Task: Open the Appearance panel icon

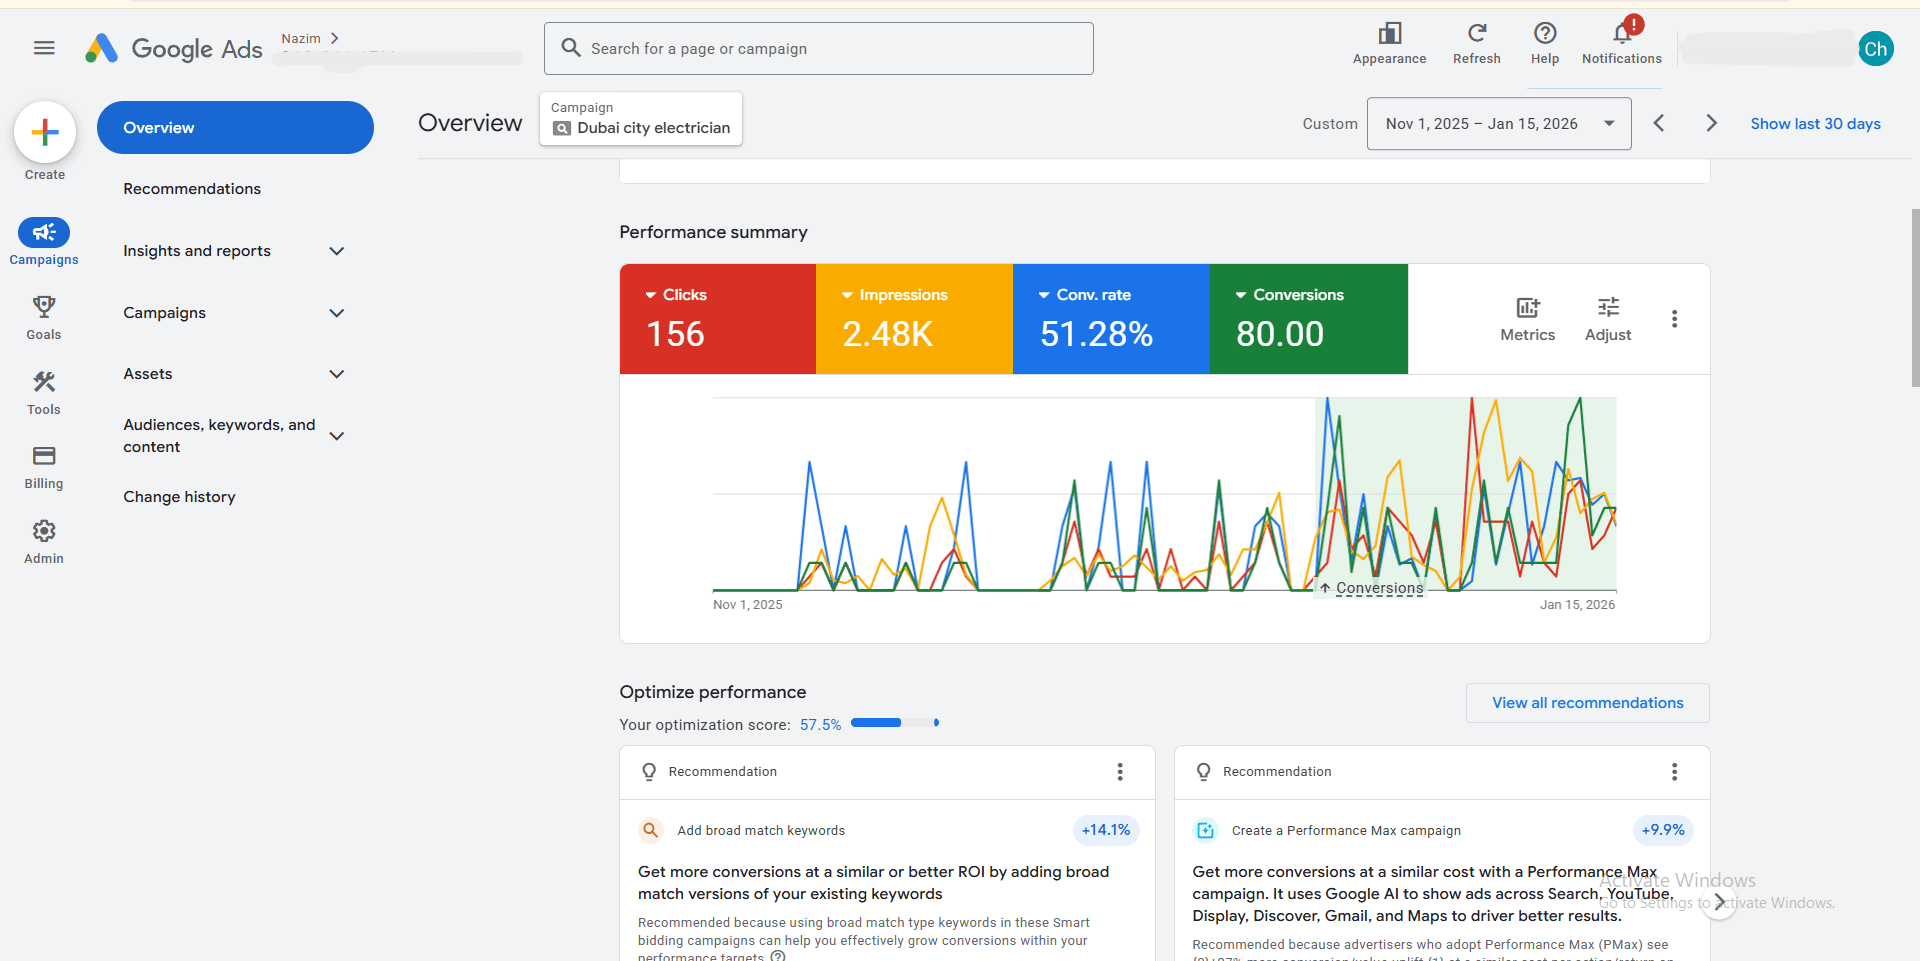Action: [x=1389, y=33]
